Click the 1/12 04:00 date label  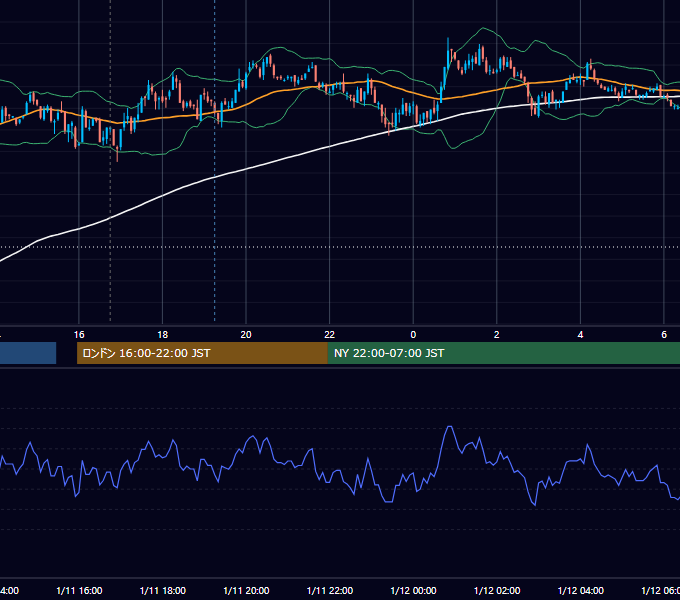pyautogui.click(x=581, y=591)
